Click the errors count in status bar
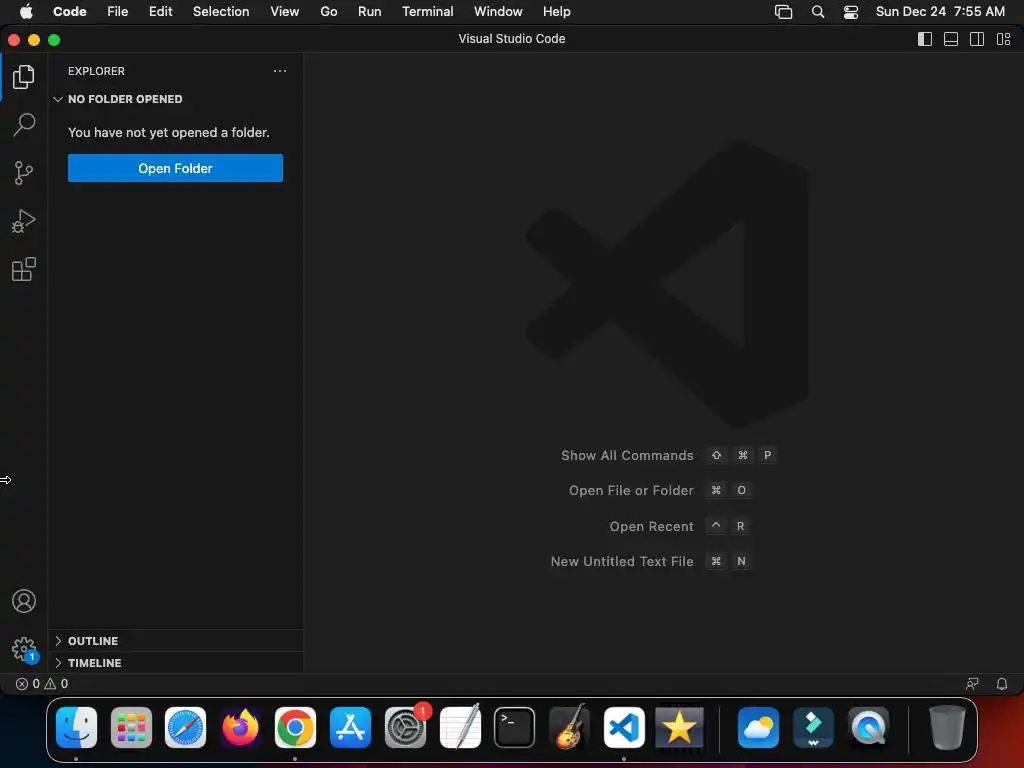This screenshot has height=768, width=1024. (27, 684)
